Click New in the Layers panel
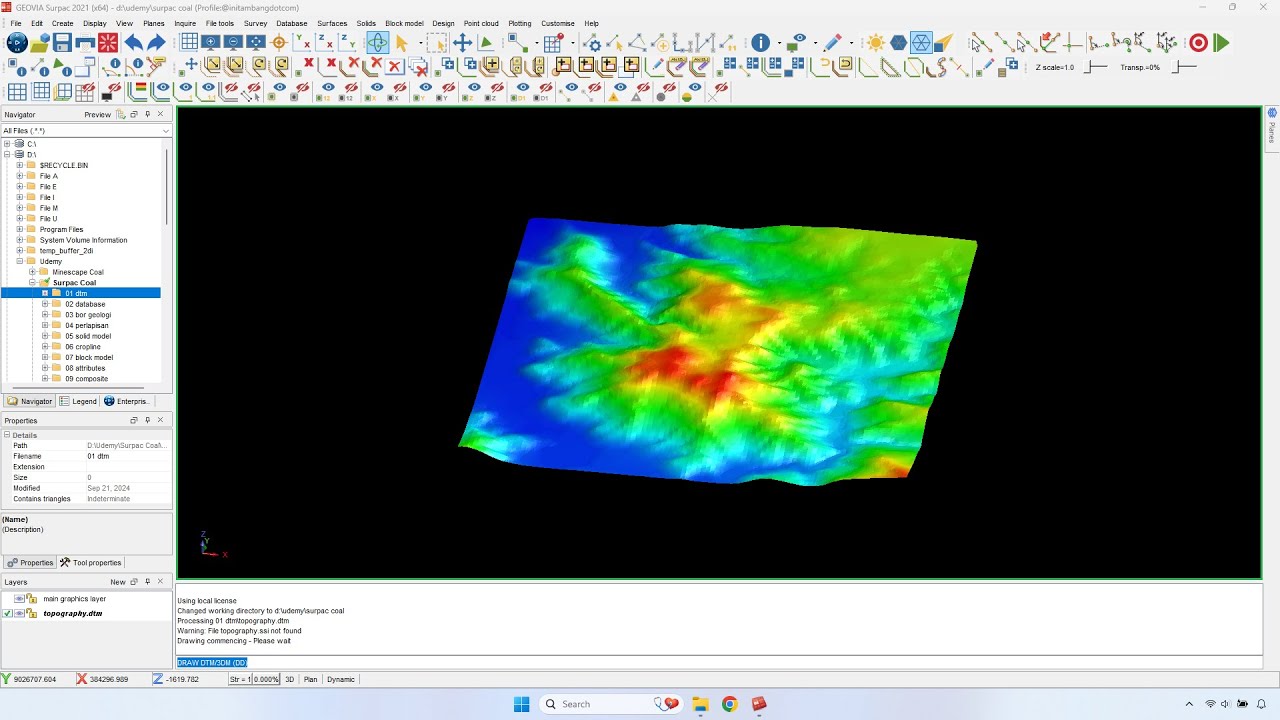The height and width of the screenshot is (720, 1280). pyautogui.click(x=118, y=582)
